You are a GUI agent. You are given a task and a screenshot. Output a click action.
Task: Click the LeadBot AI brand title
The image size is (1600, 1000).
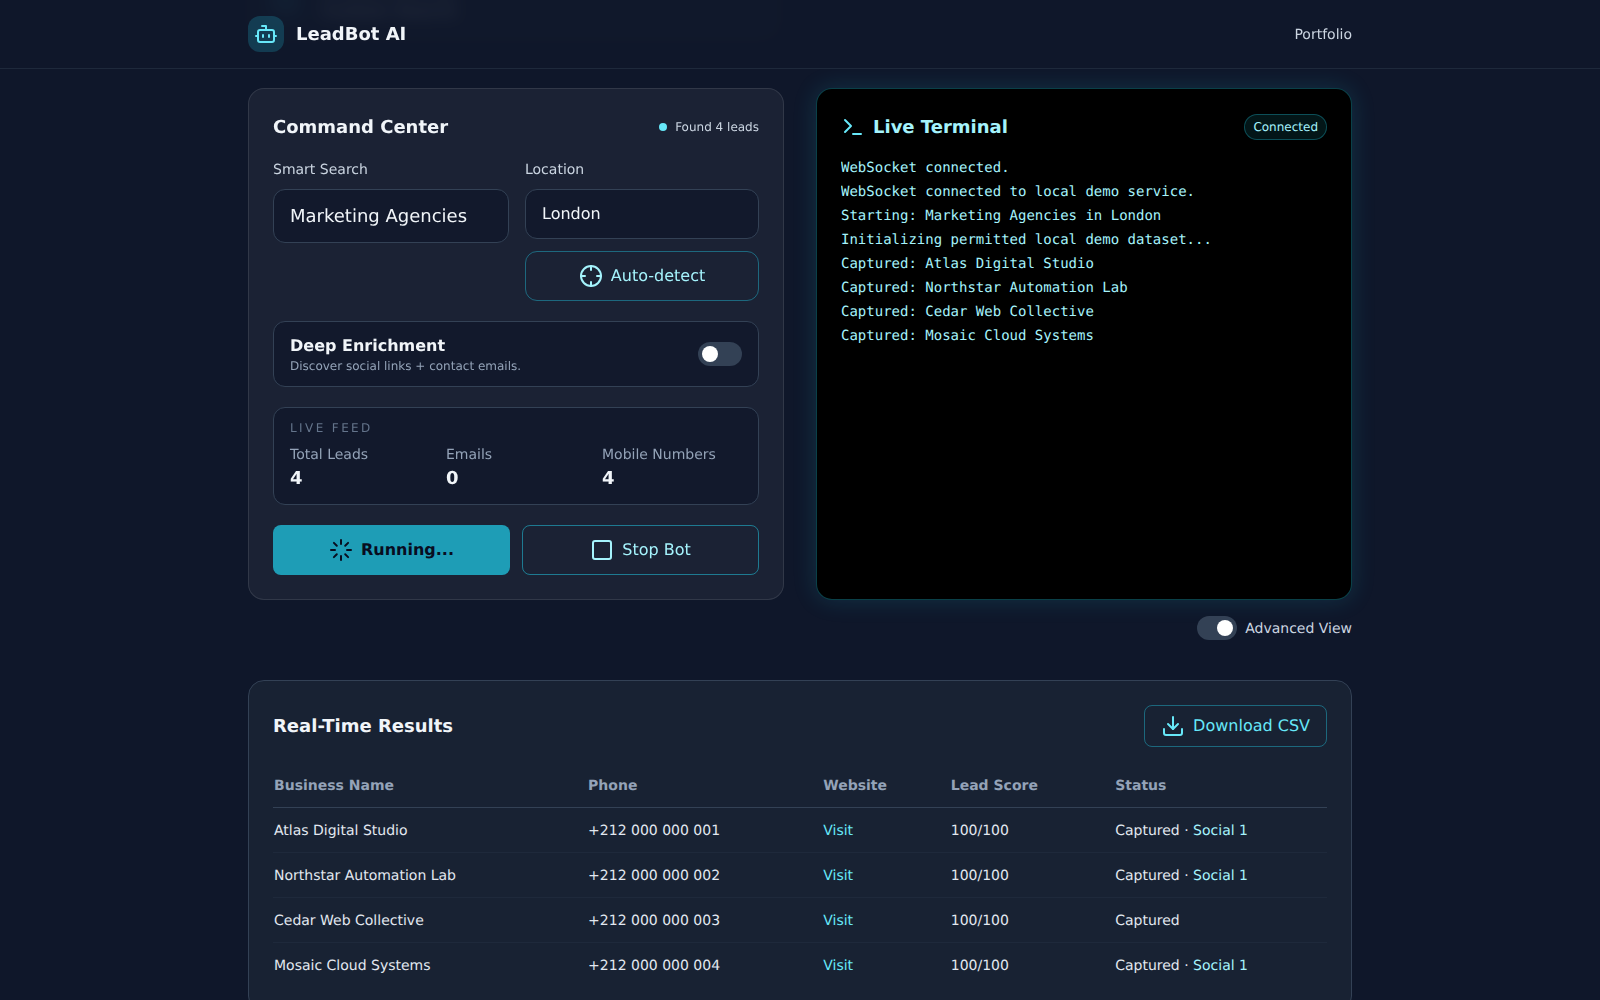click(351, 34)
